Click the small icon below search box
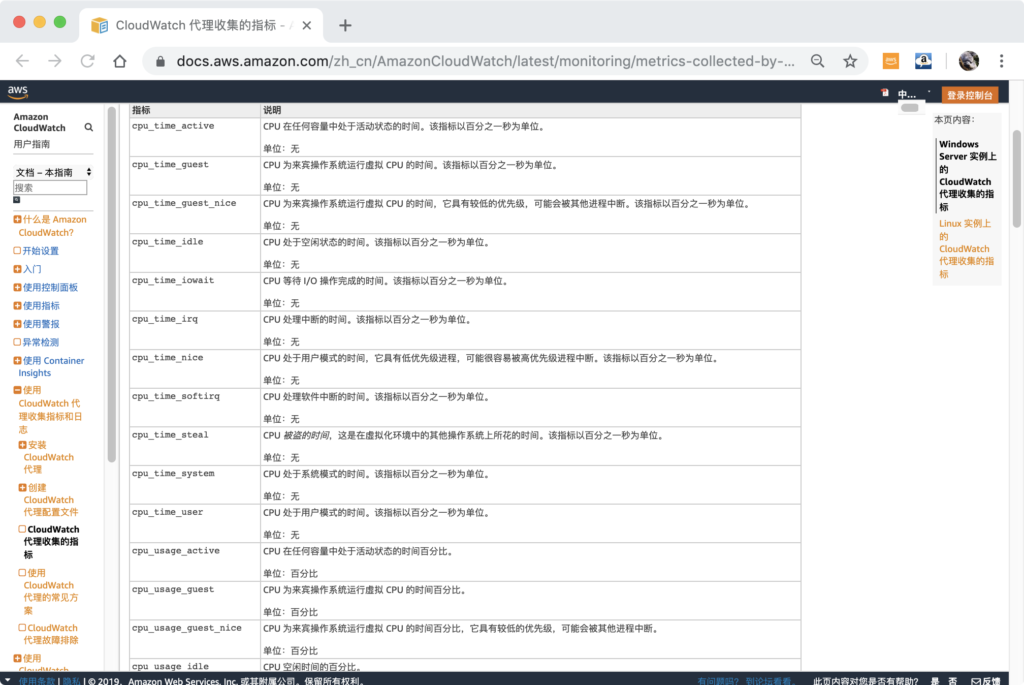This screenshot has width=1024, height=685. [17, 200]
